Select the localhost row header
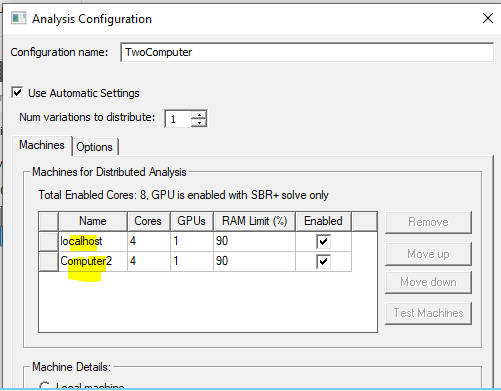 point(48,241)
